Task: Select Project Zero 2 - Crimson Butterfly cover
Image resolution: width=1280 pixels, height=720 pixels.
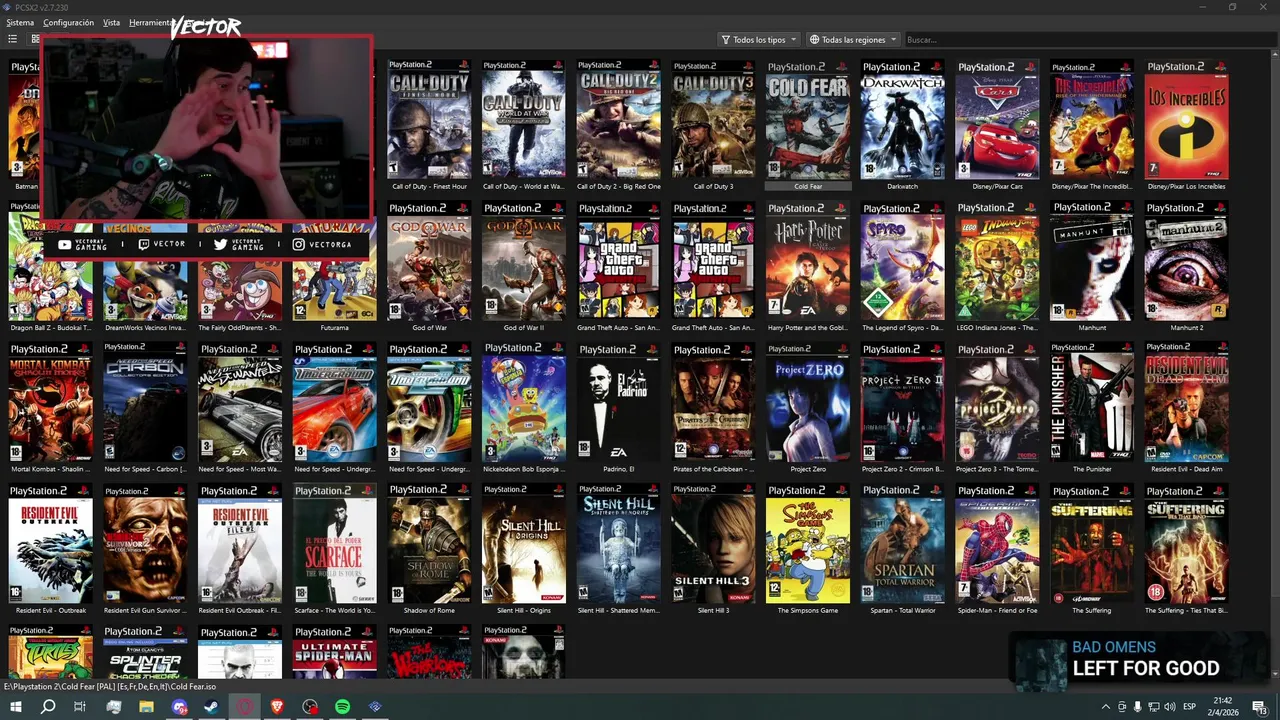Action: point(902,402)
